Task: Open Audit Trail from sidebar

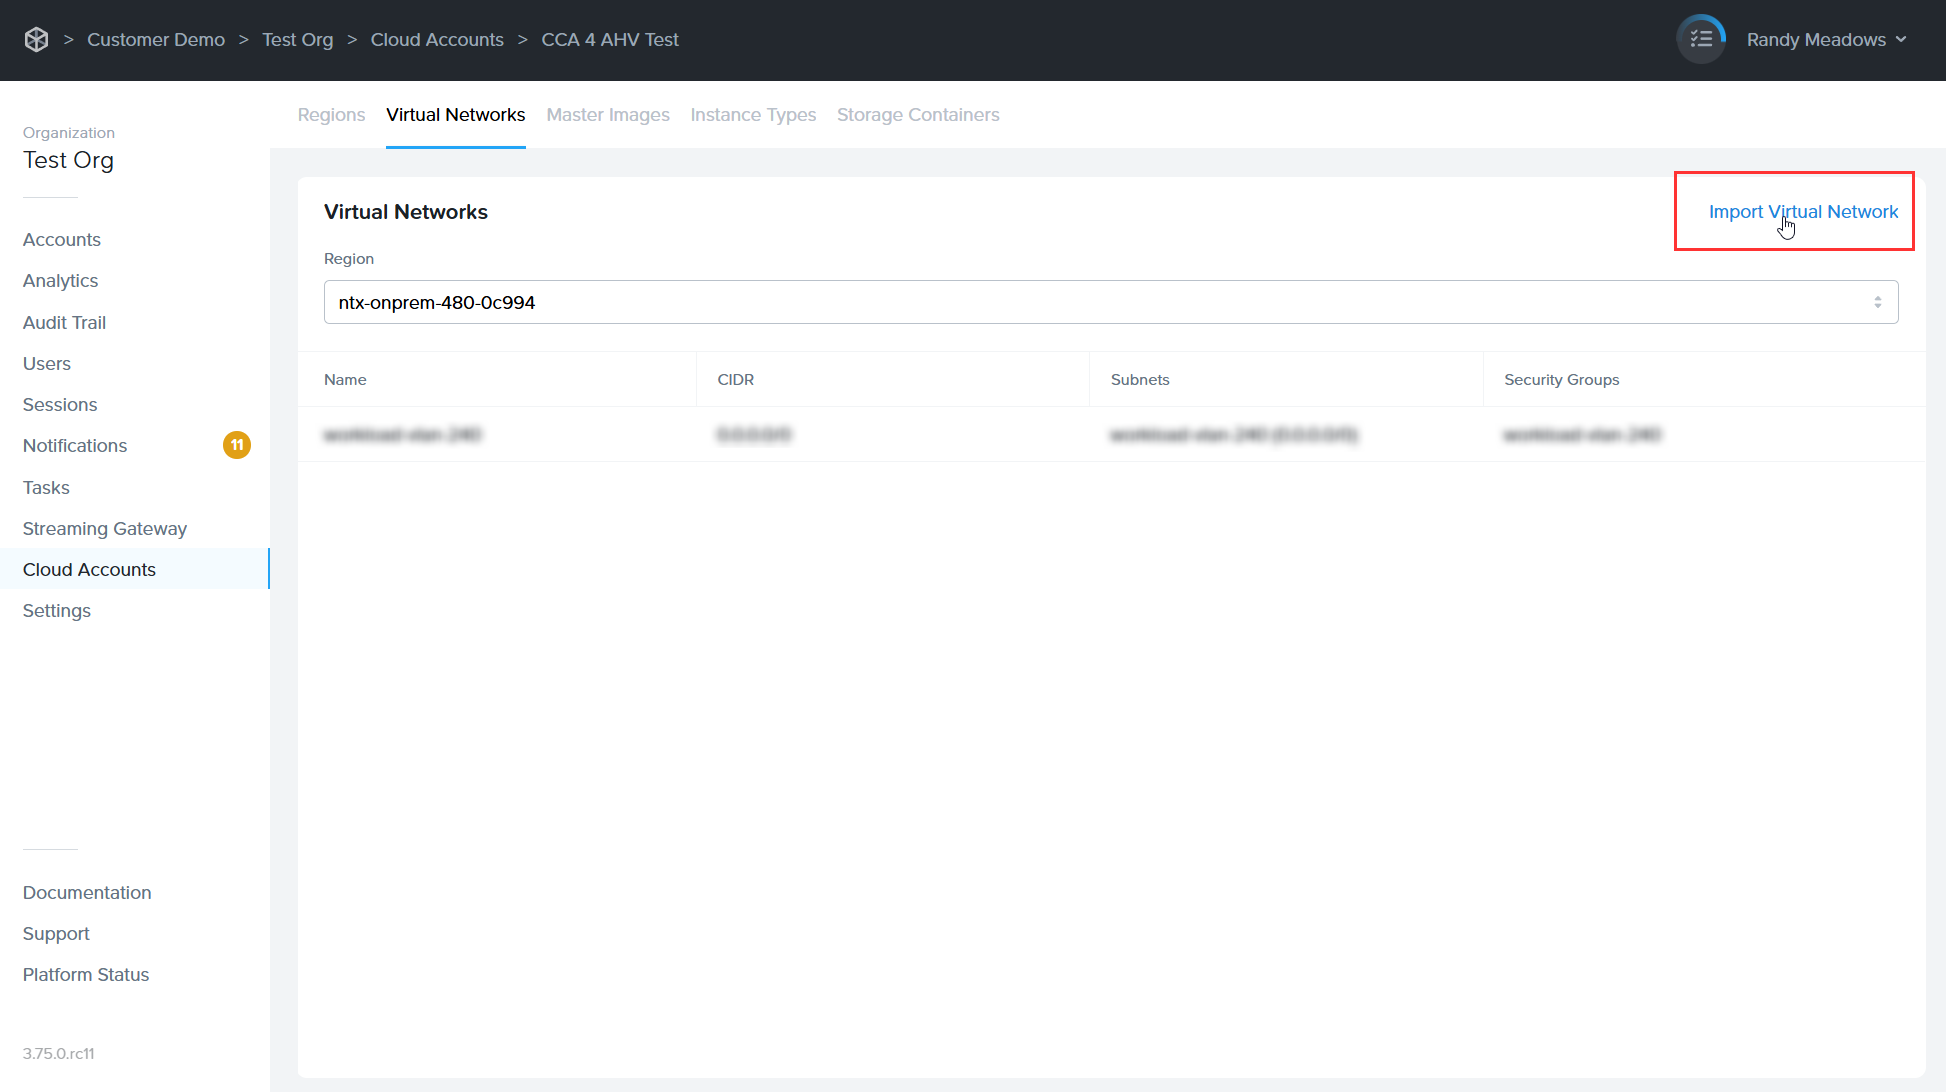Action: pyautogui.click(x=64, y=322)
